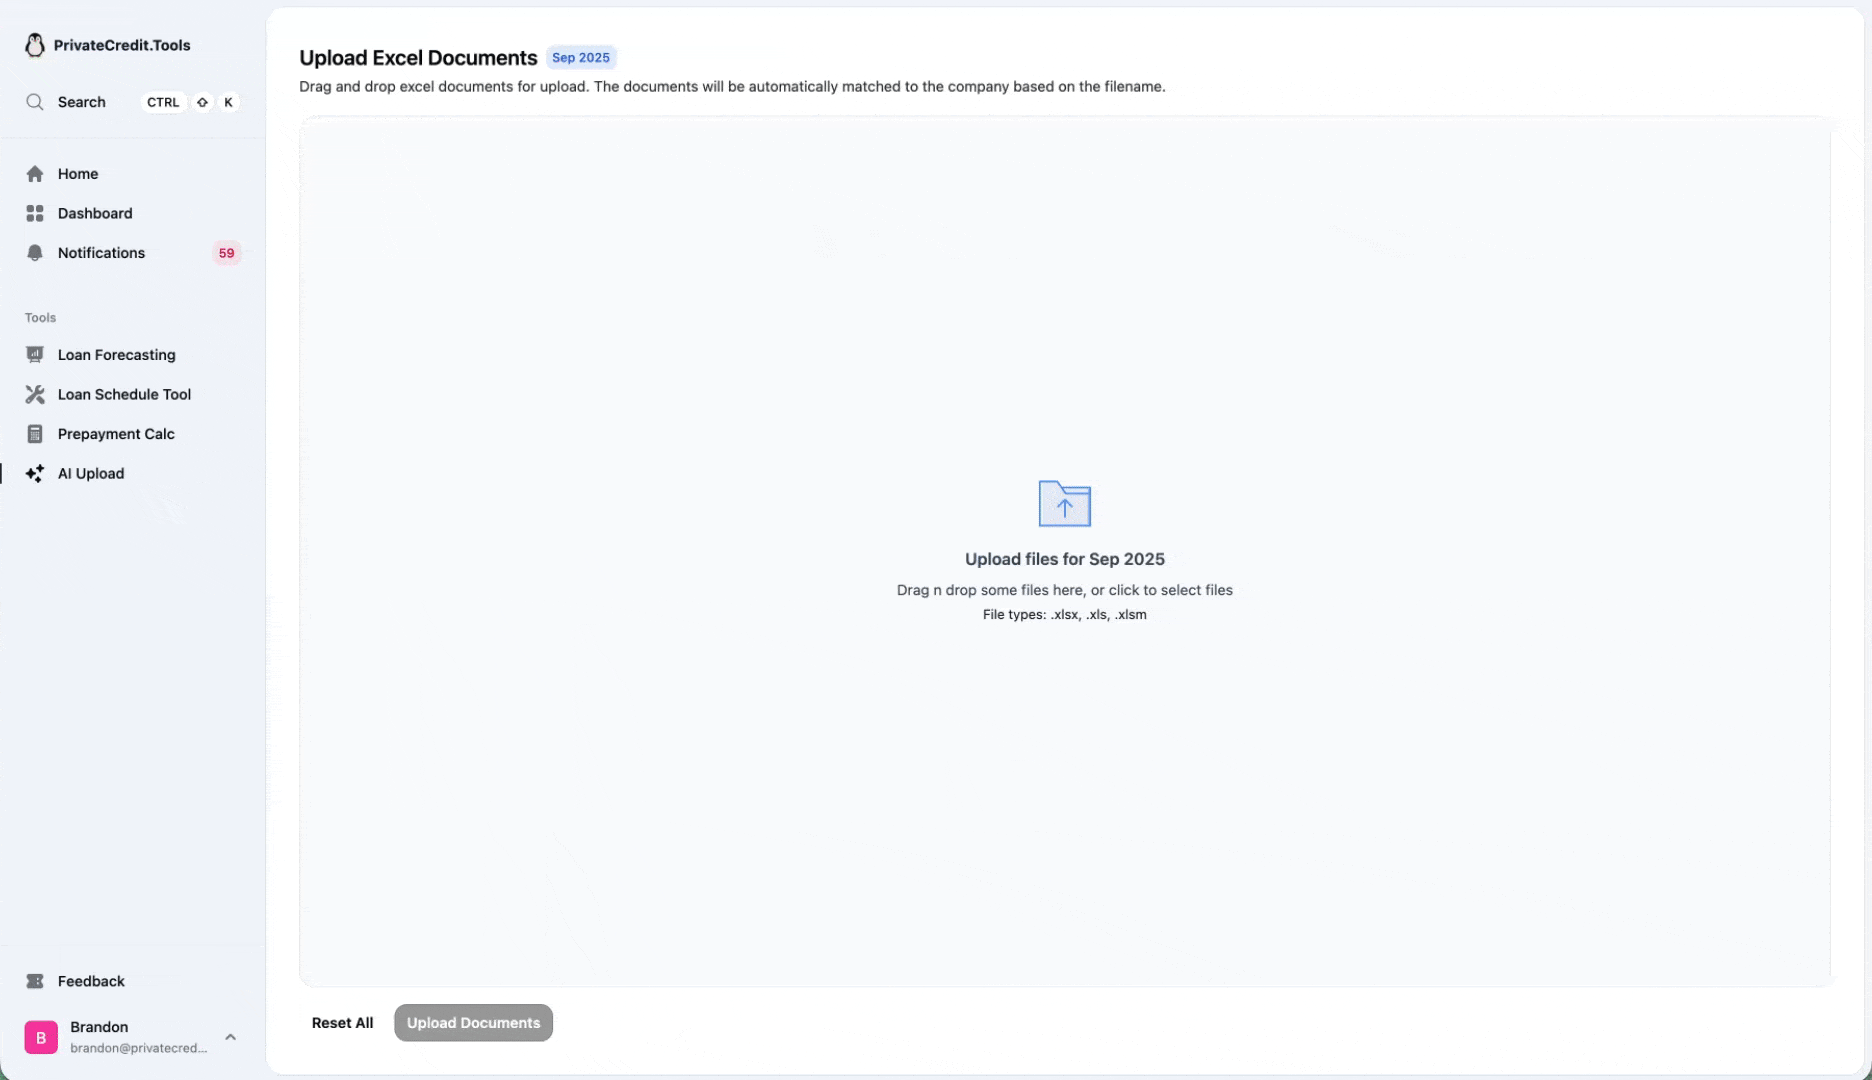Click the Home house icon
Viewport: 1872px width, 1080px height.
click(x=35, y=174)
